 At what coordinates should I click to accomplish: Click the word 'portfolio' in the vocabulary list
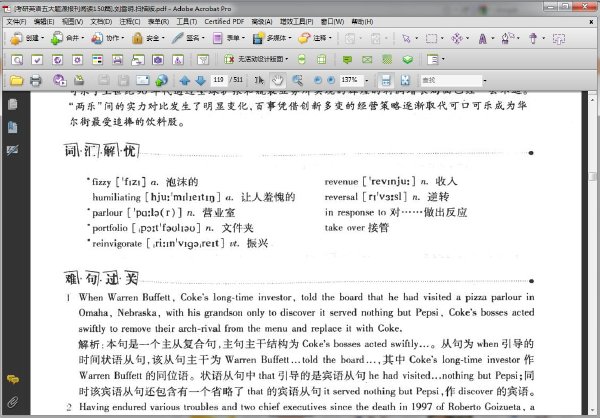click(x=110, y=228)
